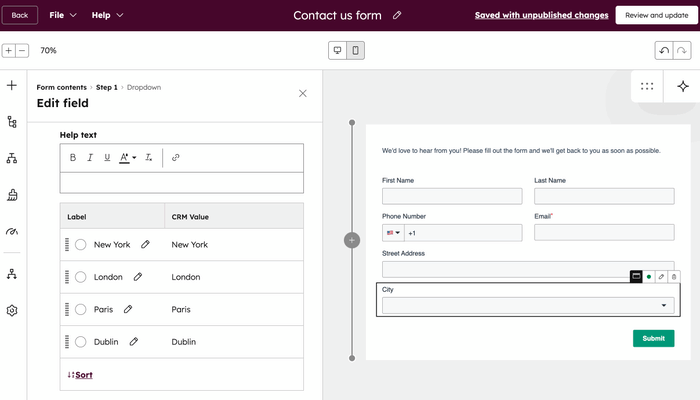Click the edit pencil next to London
The image size is (700, 400).
(138, 277)
